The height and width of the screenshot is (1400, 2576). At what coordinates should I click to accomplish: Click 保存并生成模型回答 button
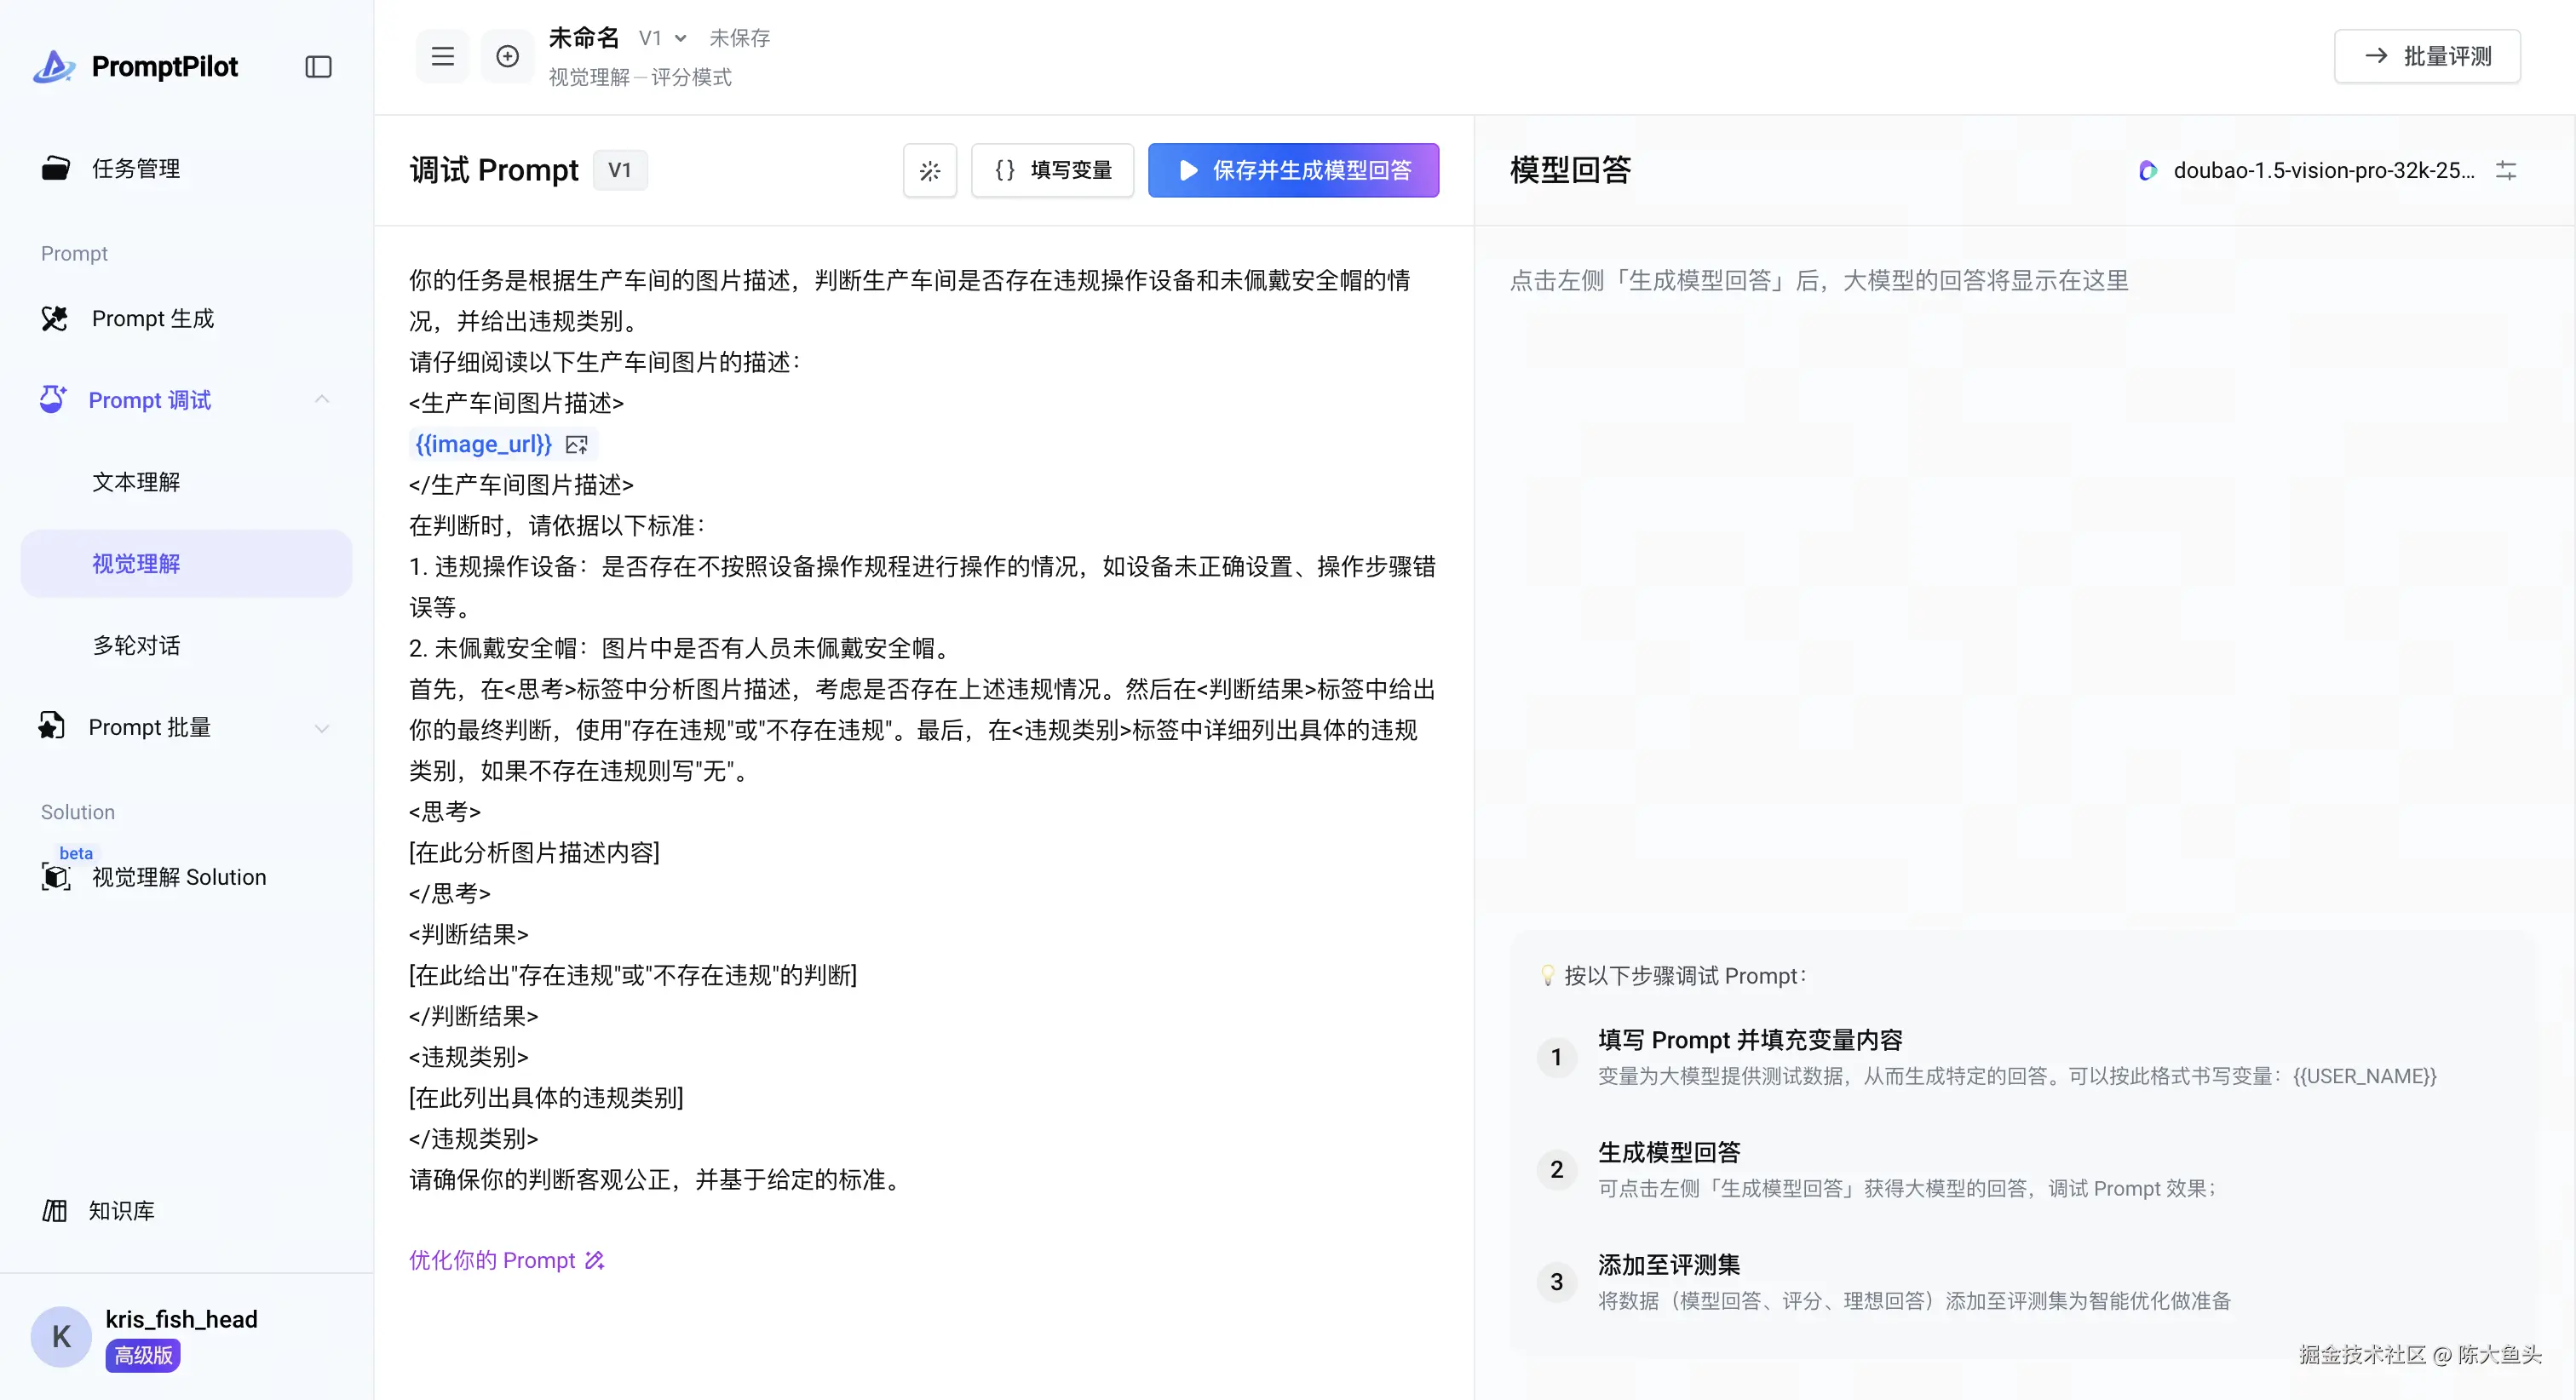1293,171
